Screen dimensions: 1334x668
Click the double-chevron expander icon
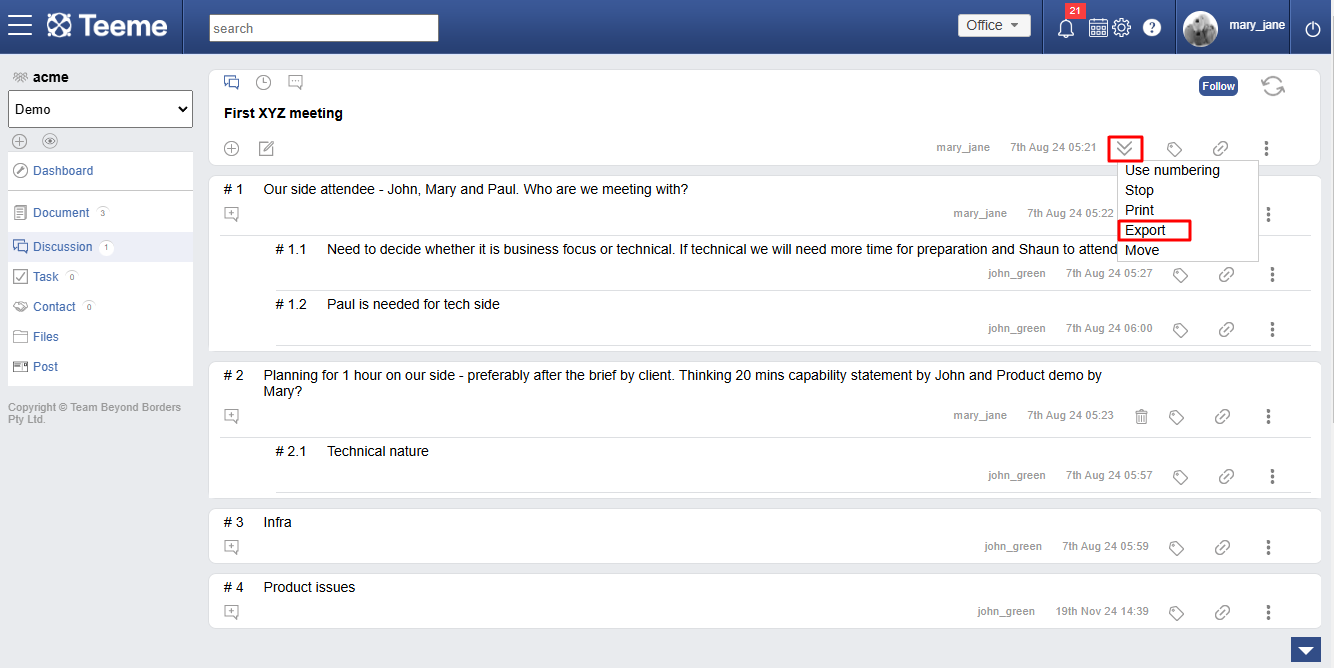tap(1125, 149)
